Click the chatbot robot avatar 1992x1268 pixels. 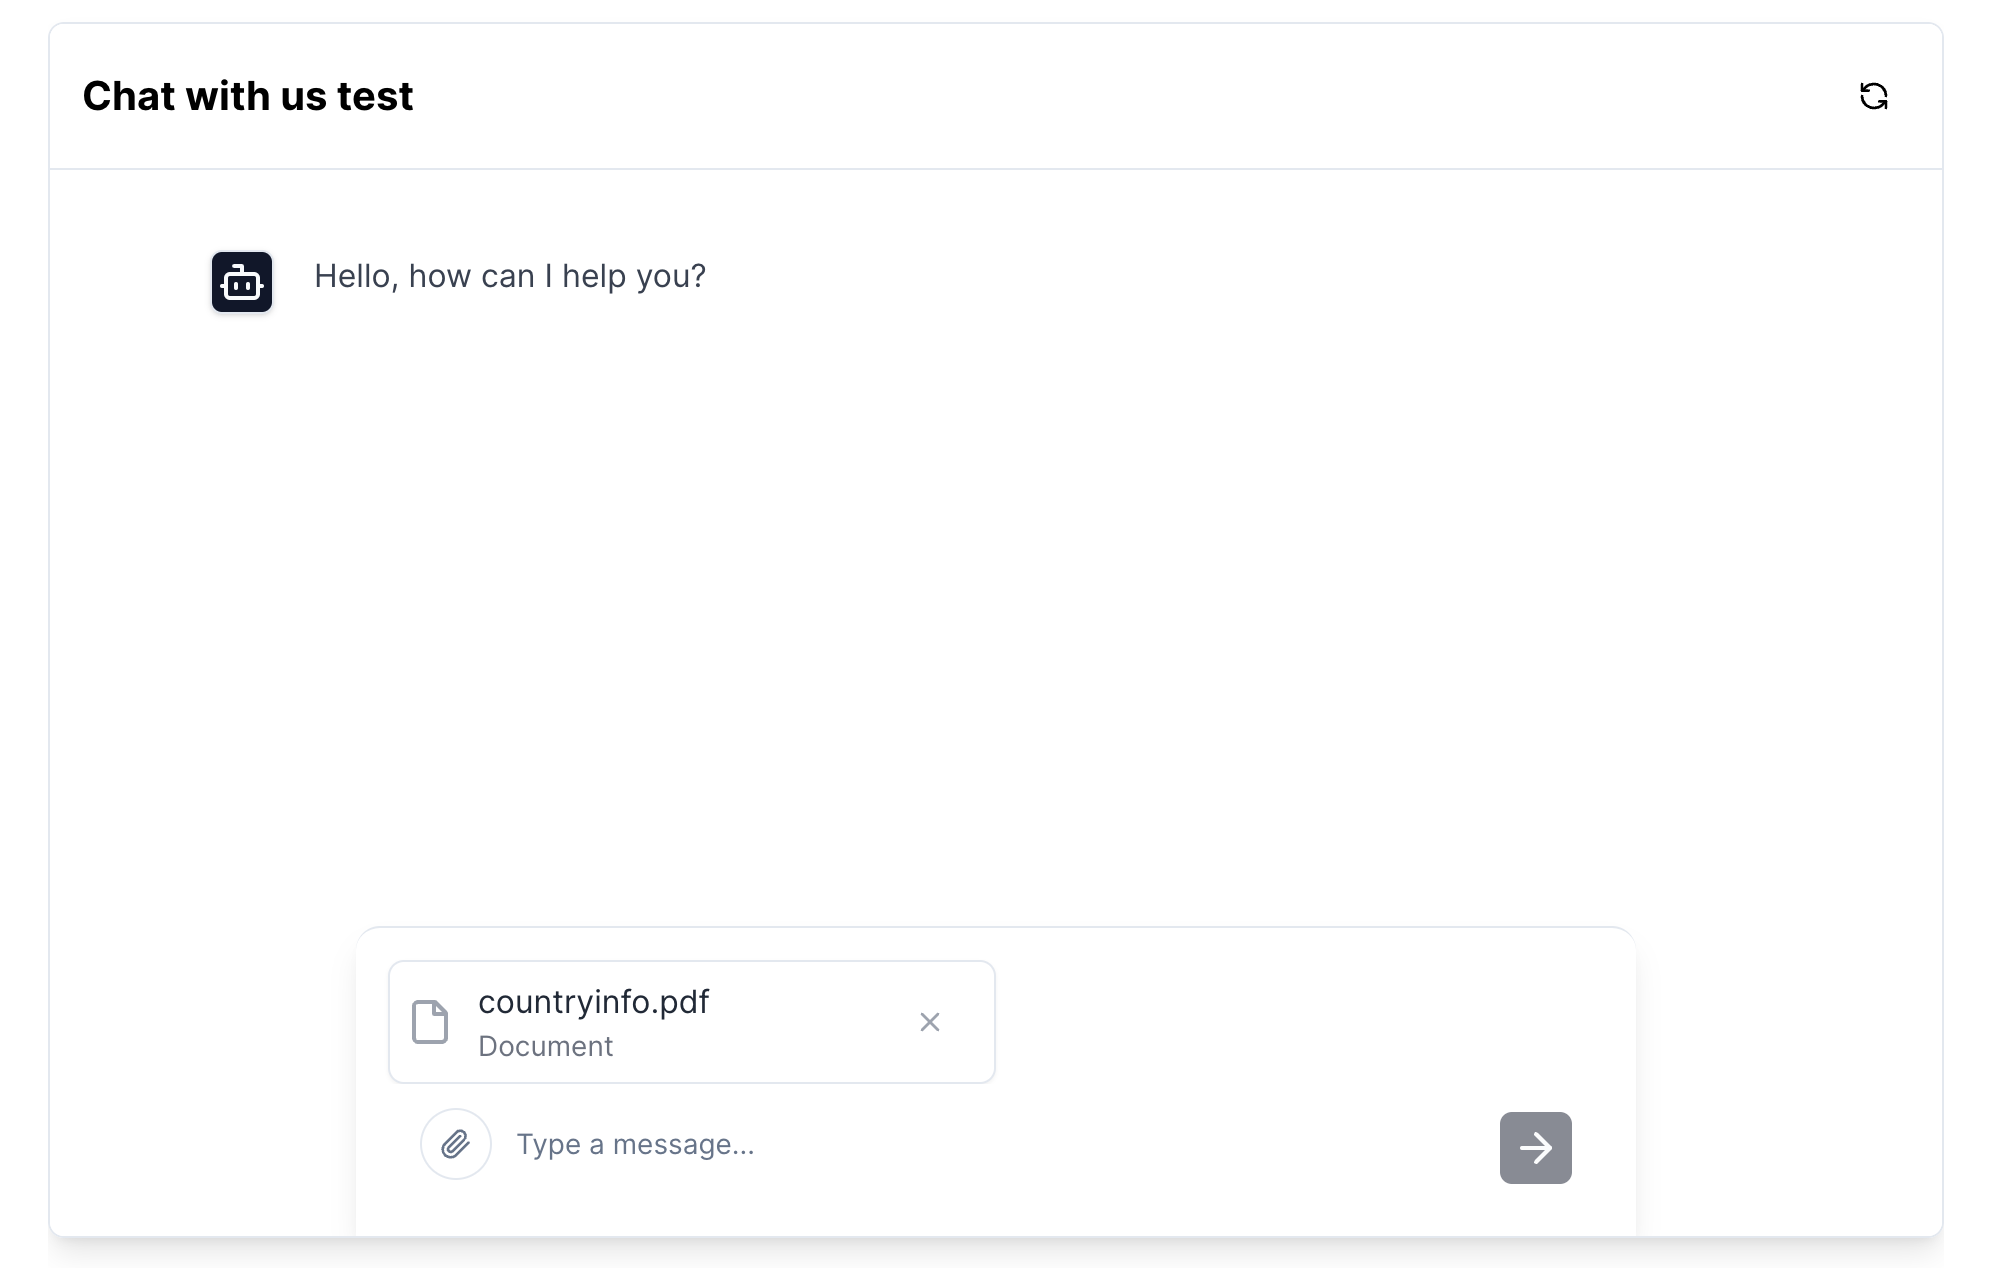click(x=242, y=282)
